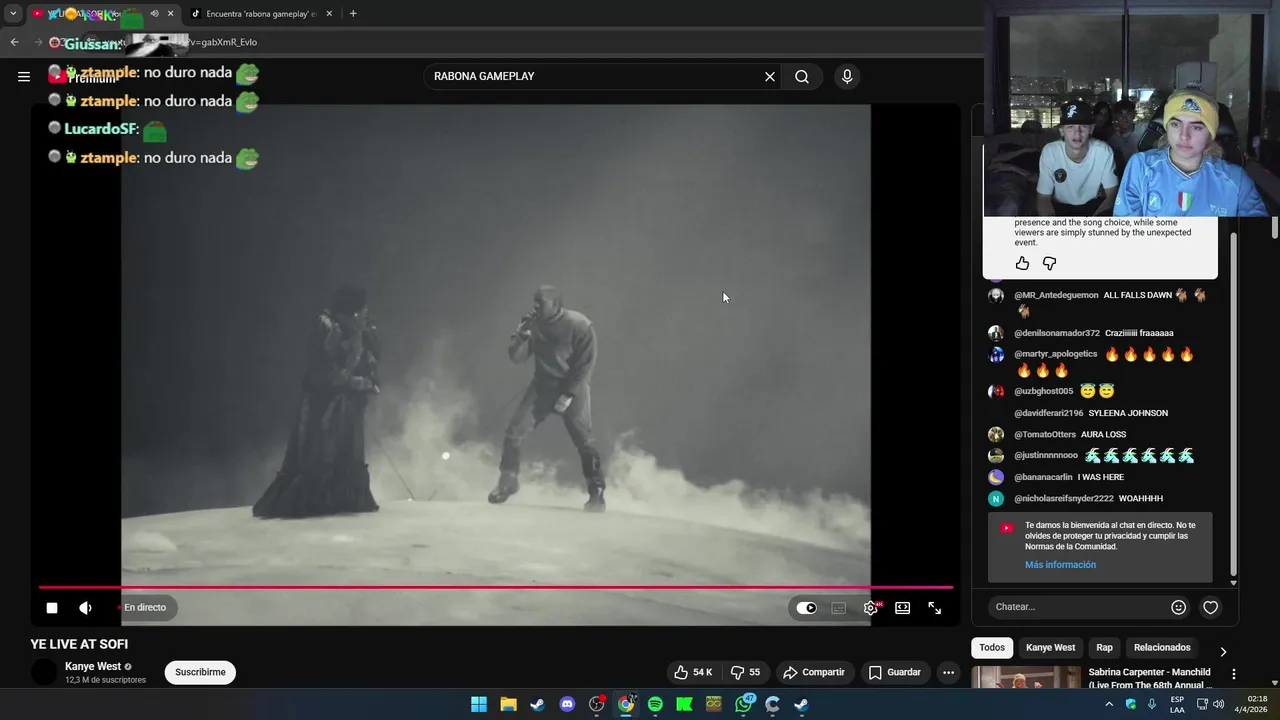The image size is (1280, 720).
Task: Open WhatsApp from the taskbar
Action: pyautogui.click(x=743, y=704)
